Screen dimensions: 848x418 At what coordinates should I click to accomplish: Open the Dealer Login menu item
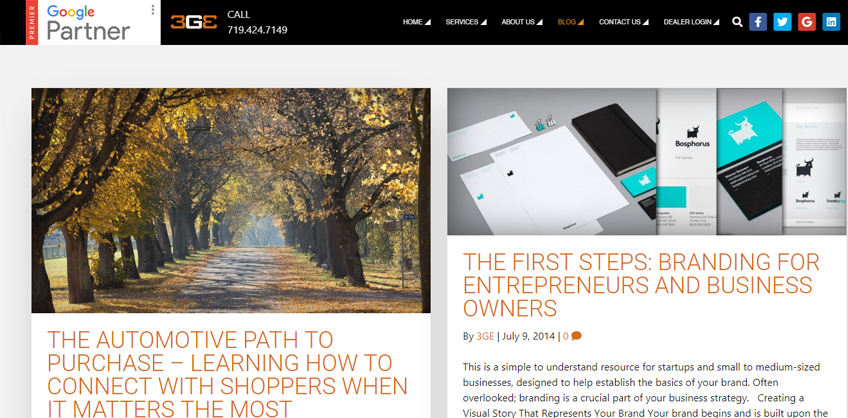pyautogui.click(x=691, y=22)
